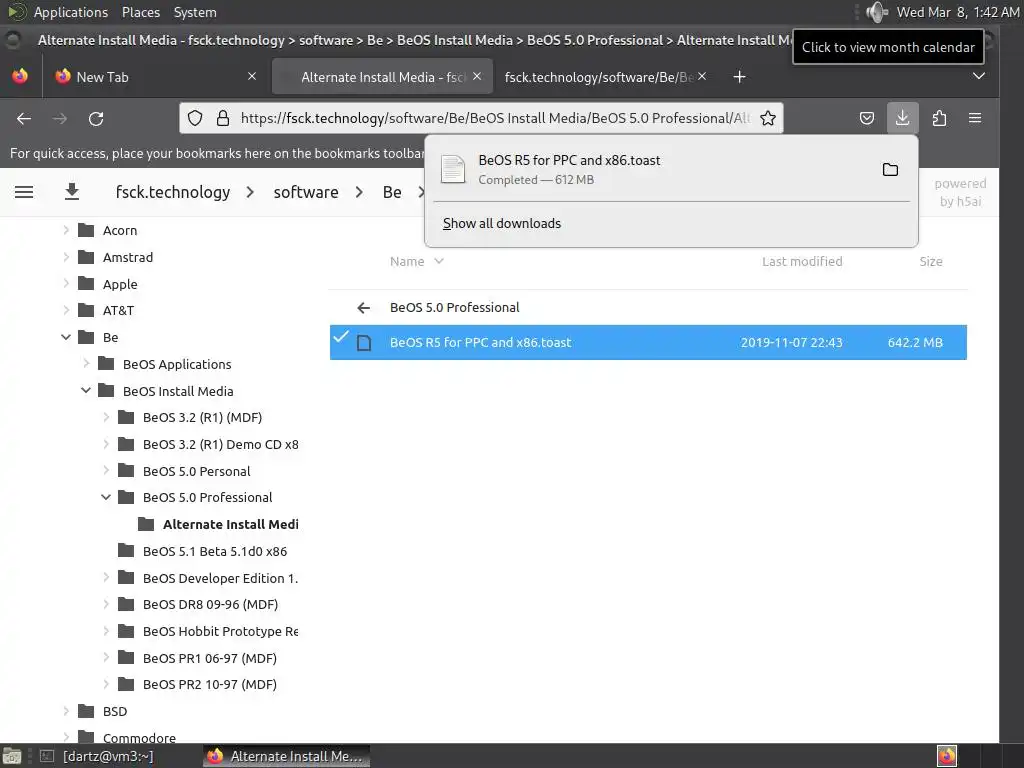Open the software breadcrumb link
The height and width of the screenshot is (768, 1024).
[306, 192]
